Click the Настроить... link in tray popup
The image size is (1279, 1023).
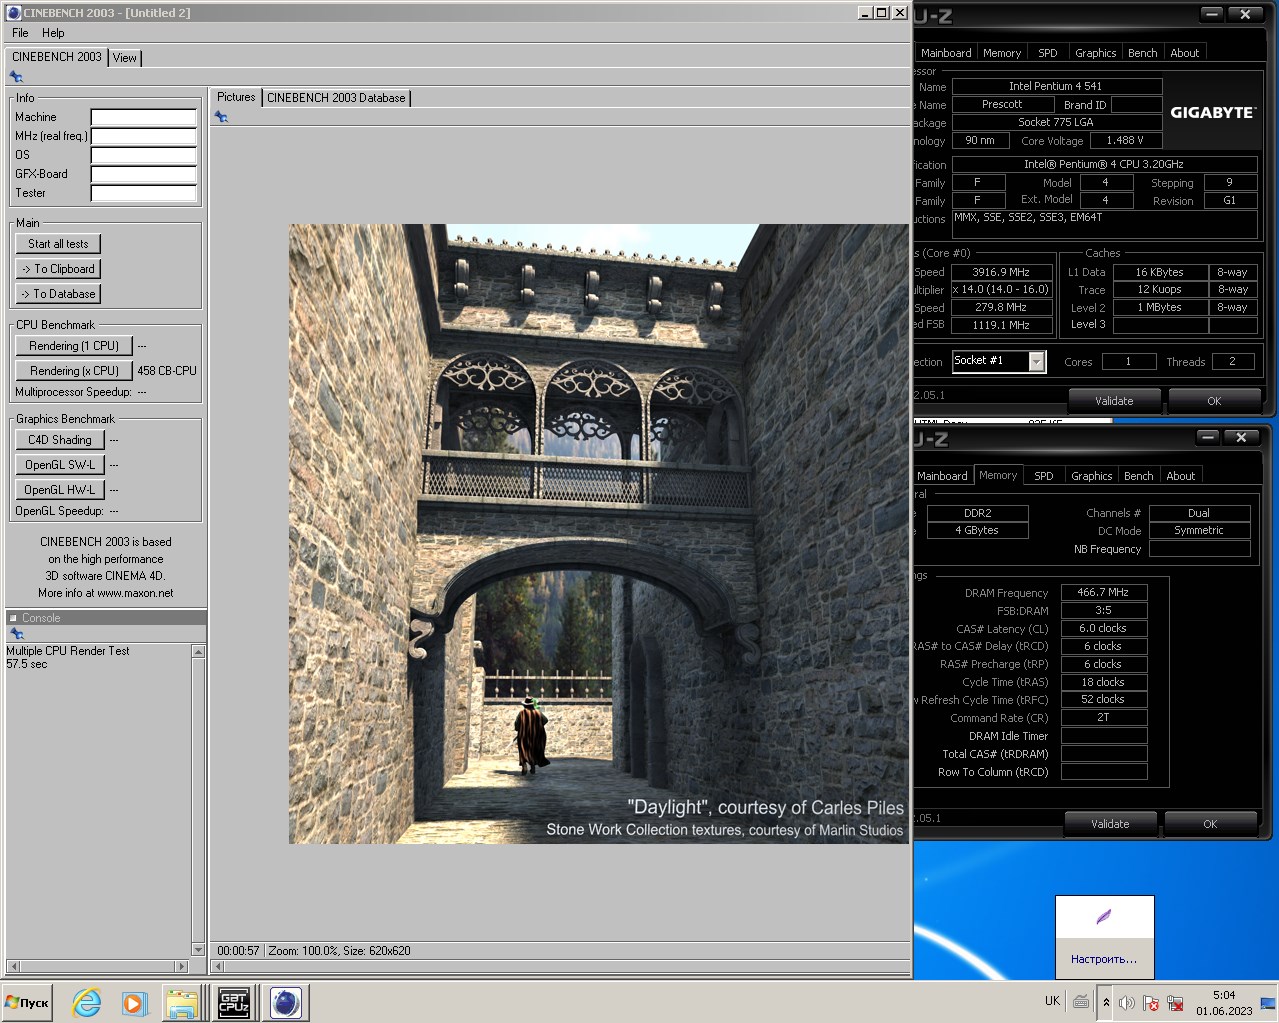point(1104,959)
